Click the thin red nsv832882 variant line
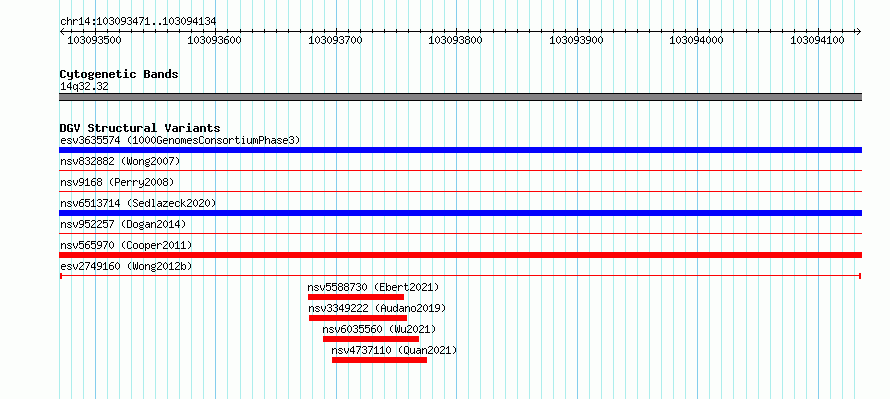890x399 pixels. [460, 170]
